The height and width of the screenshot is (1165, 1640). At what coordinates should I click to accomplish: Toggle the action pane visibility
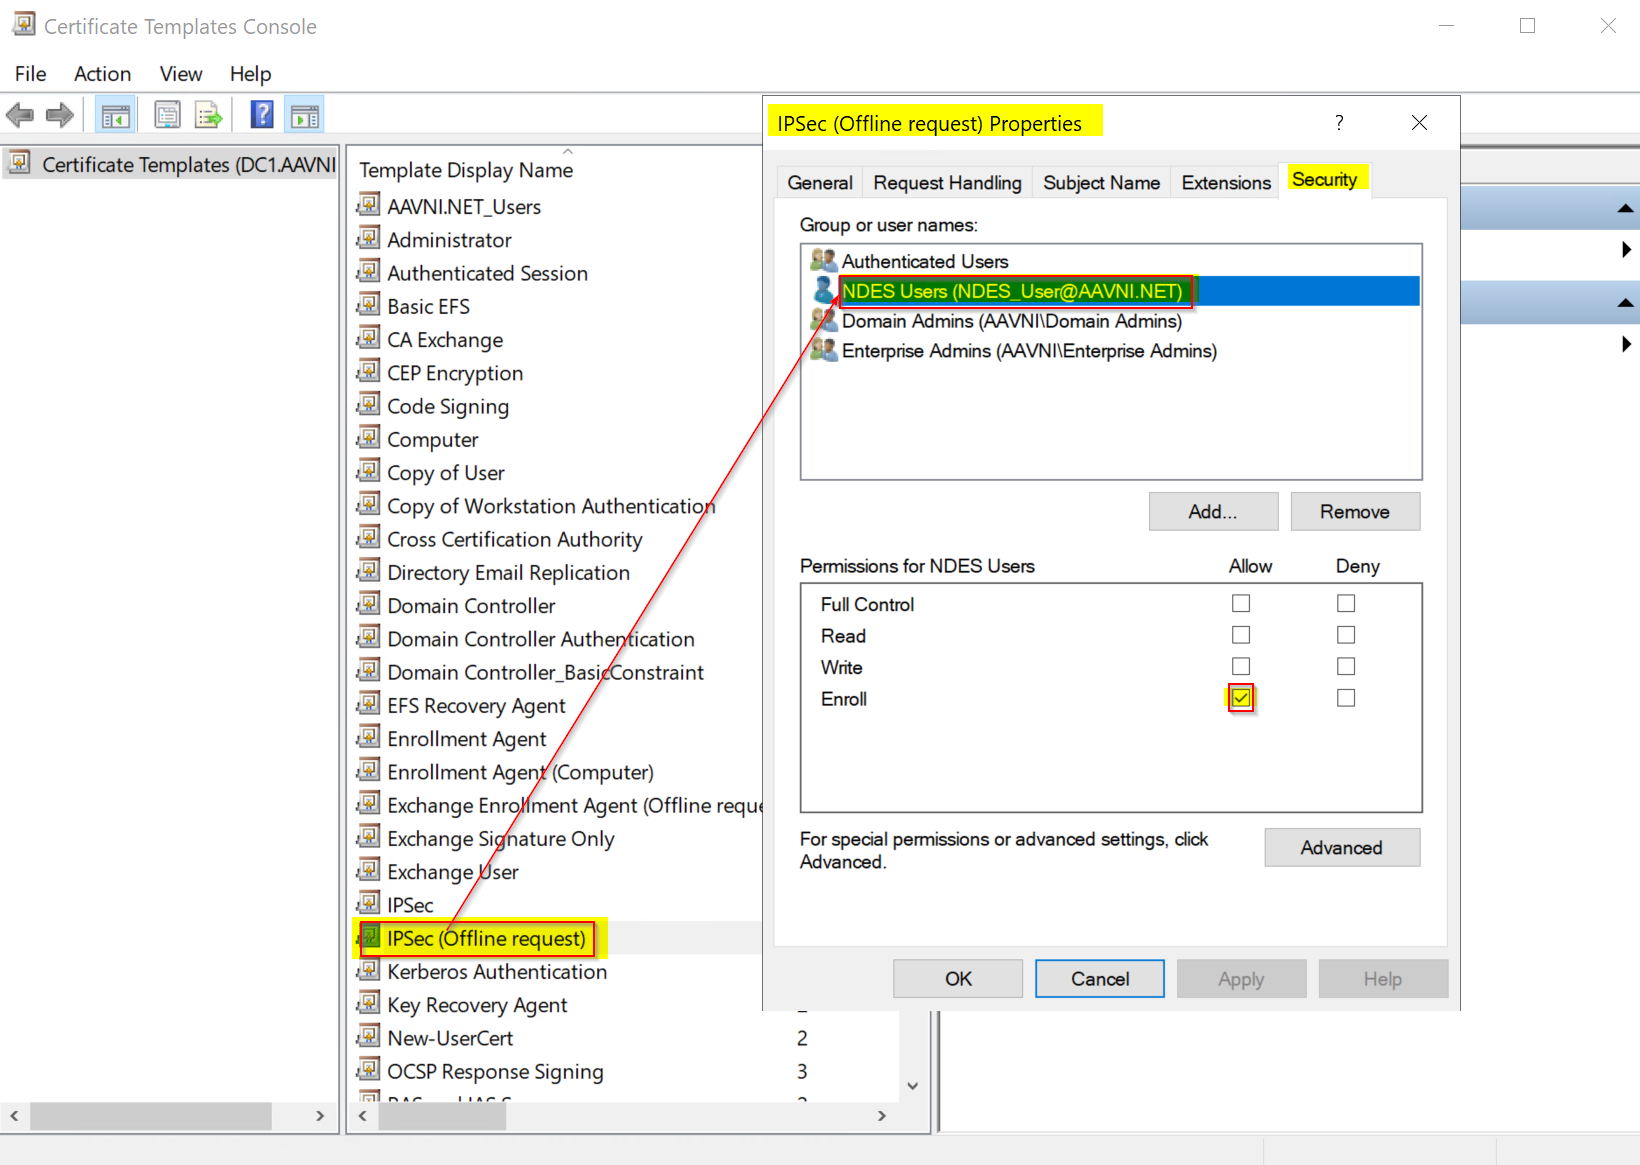pos(304,114)
